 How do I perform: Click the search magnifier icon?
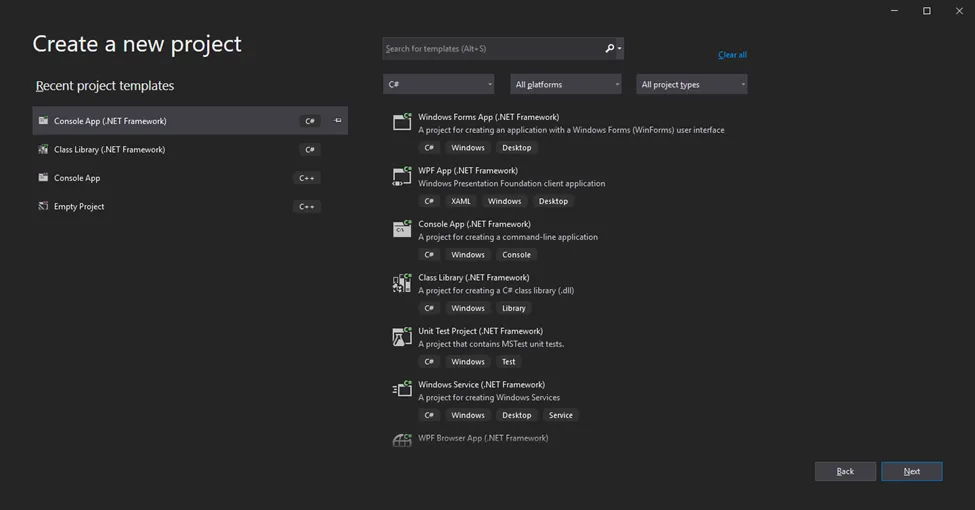(610, 48)
